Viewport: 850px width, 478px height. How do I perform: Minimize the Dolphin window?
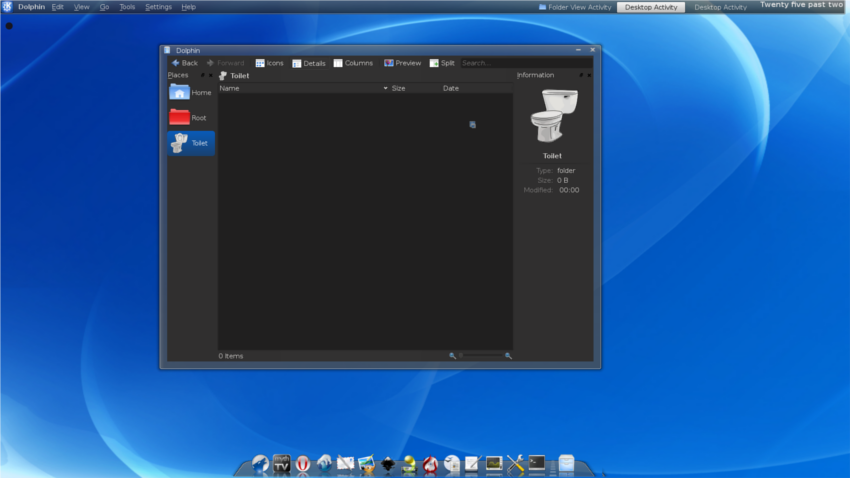(578, 50)
